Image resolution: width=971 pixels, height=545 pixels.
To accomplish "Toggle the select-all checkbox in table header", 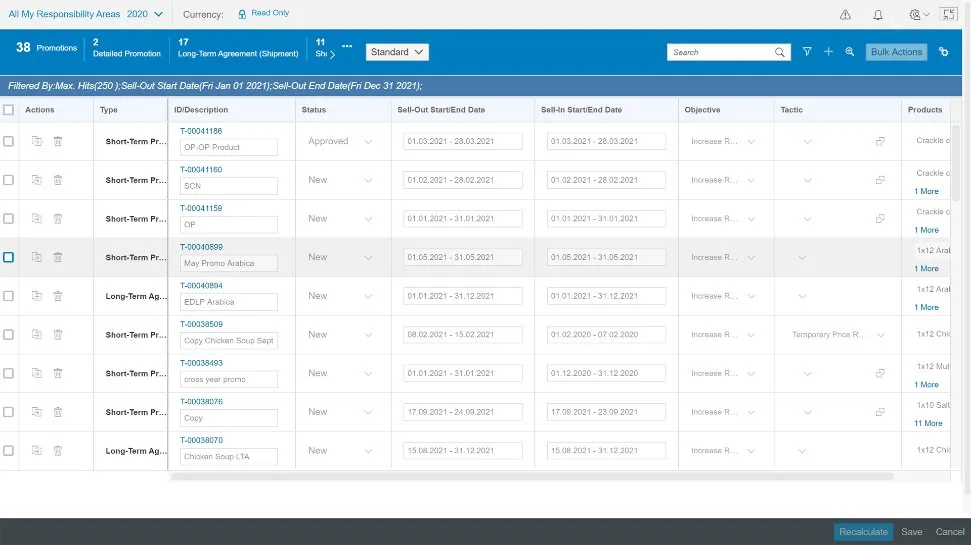I will (x=9, y=110).
